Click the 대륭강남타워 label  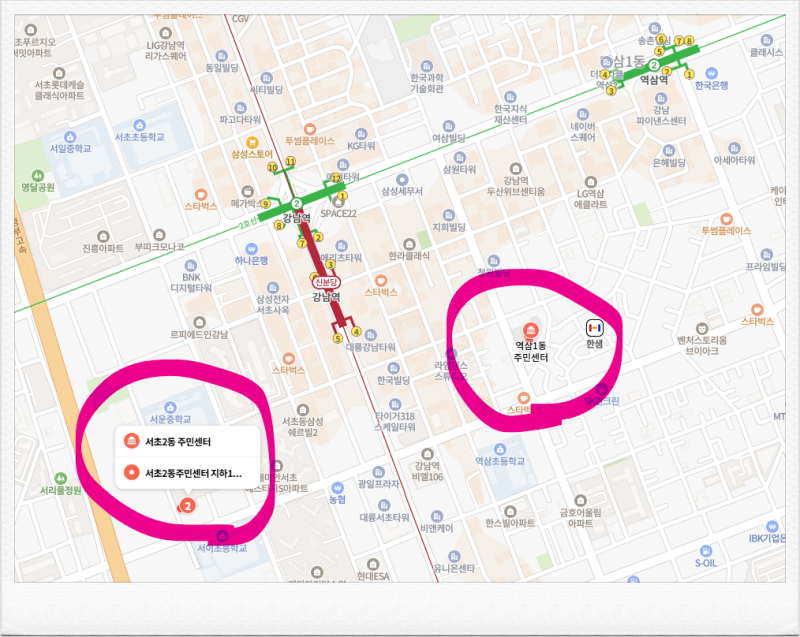(371, 347)
